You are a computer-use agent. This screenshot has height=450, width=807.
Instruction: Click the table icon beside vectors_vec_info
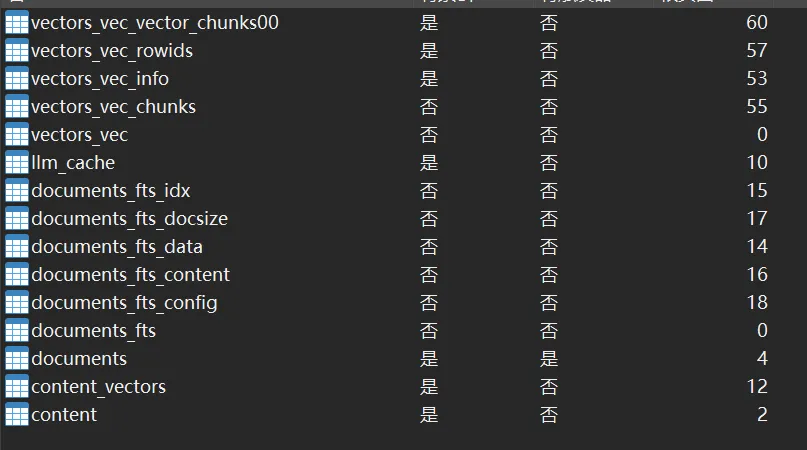(17, 79)
